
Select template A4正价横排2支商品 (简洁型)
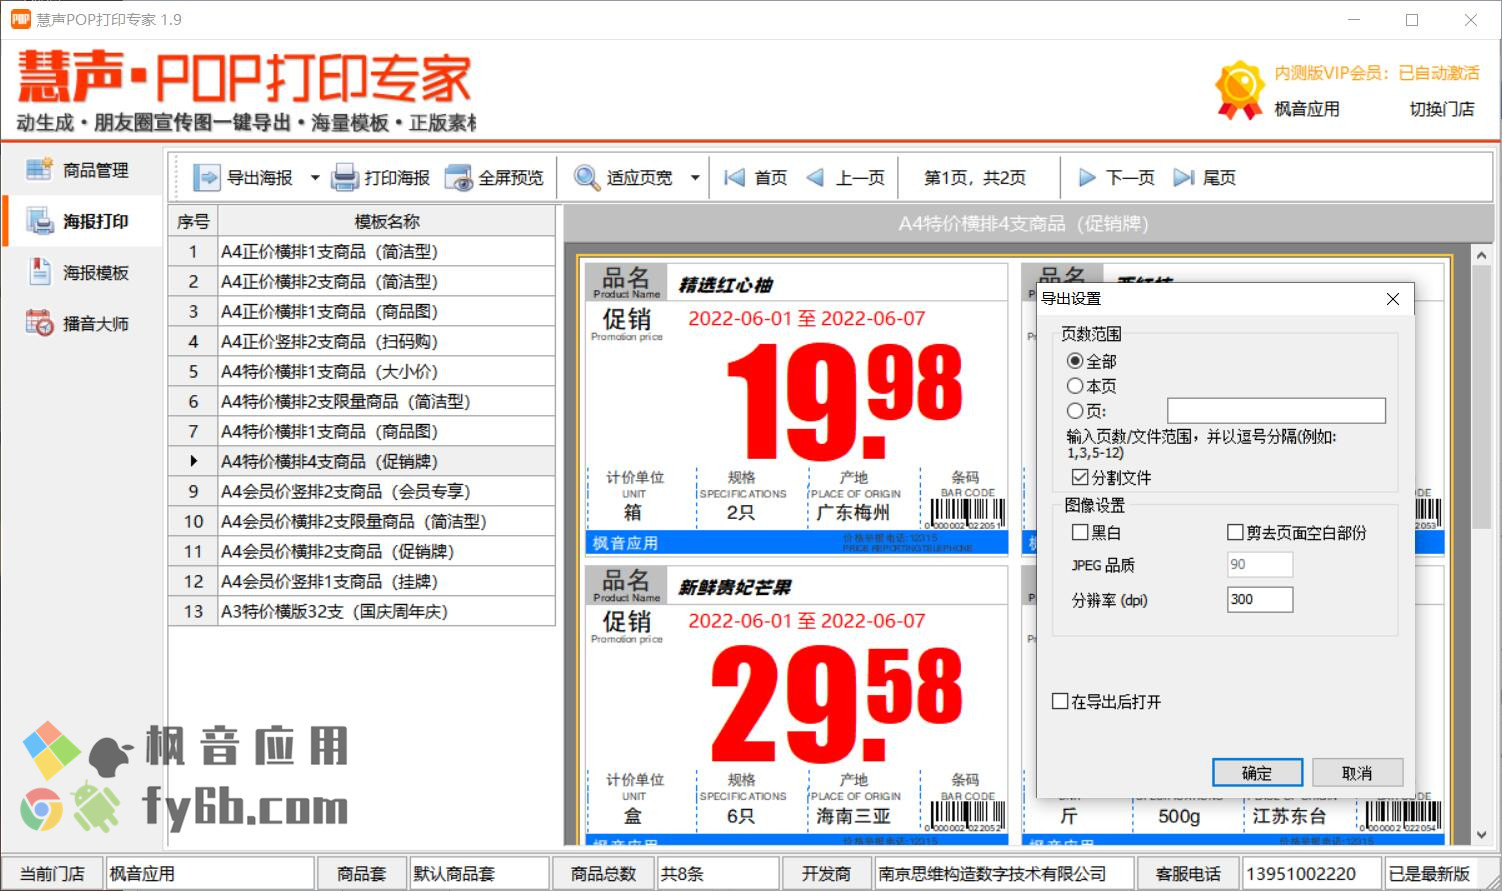coord(386,282)
